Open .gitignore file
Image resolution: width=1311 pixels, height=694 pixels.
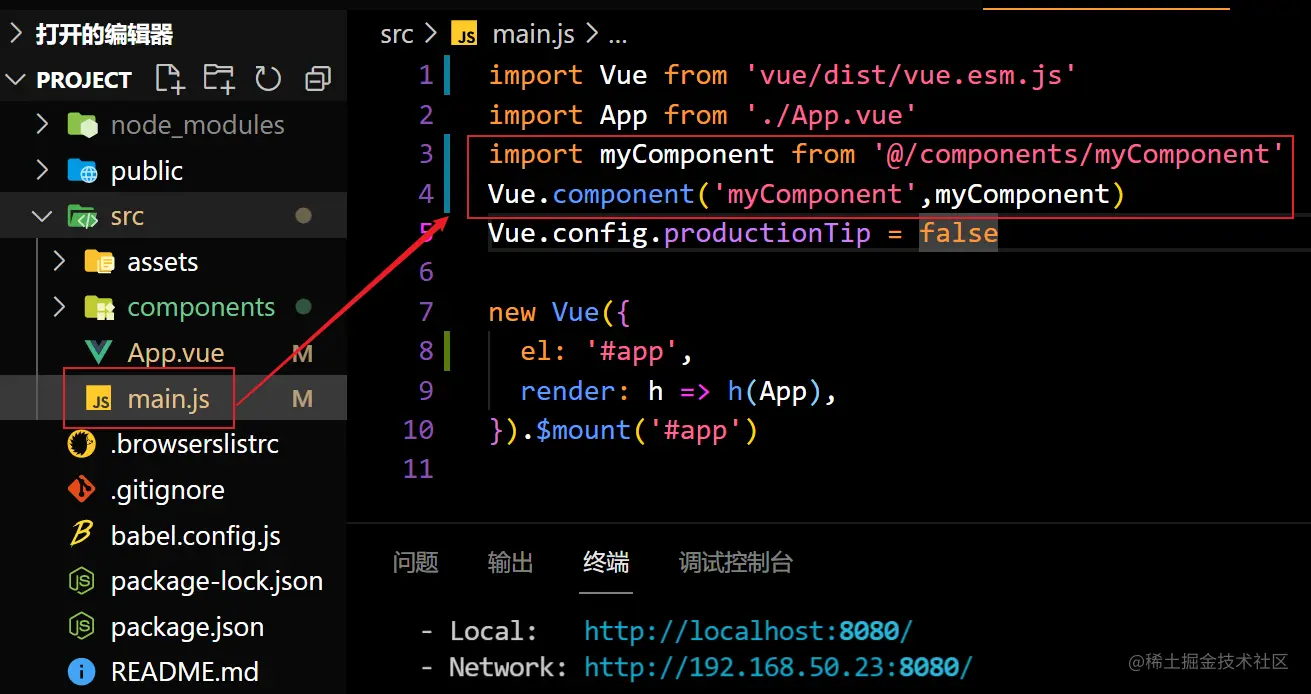(x=168, y=490)
